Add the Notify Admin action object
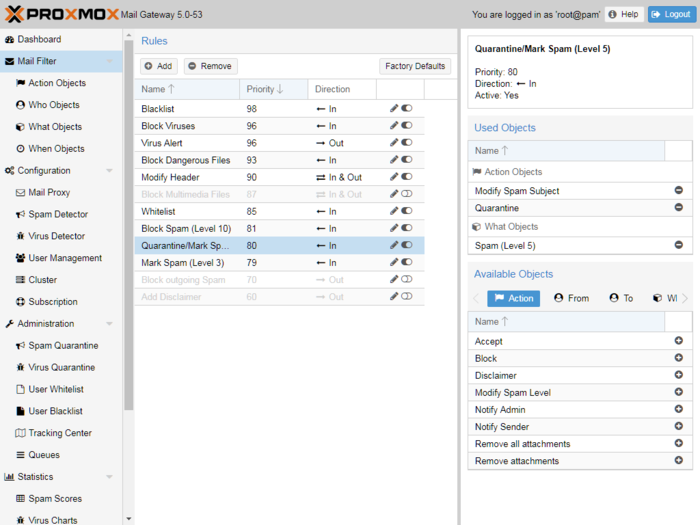Viewport: 700px width, 525px height. point(678,410)
